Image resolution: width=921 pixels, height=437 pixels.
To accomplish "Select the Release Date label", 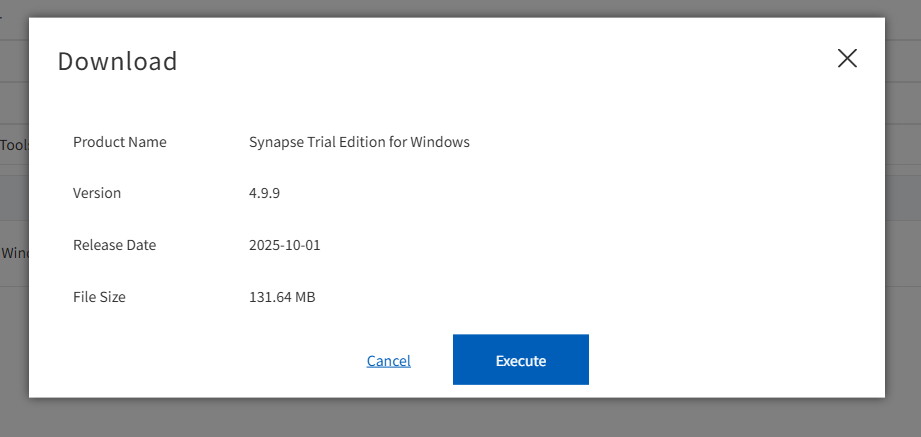I will click(114, 245).
